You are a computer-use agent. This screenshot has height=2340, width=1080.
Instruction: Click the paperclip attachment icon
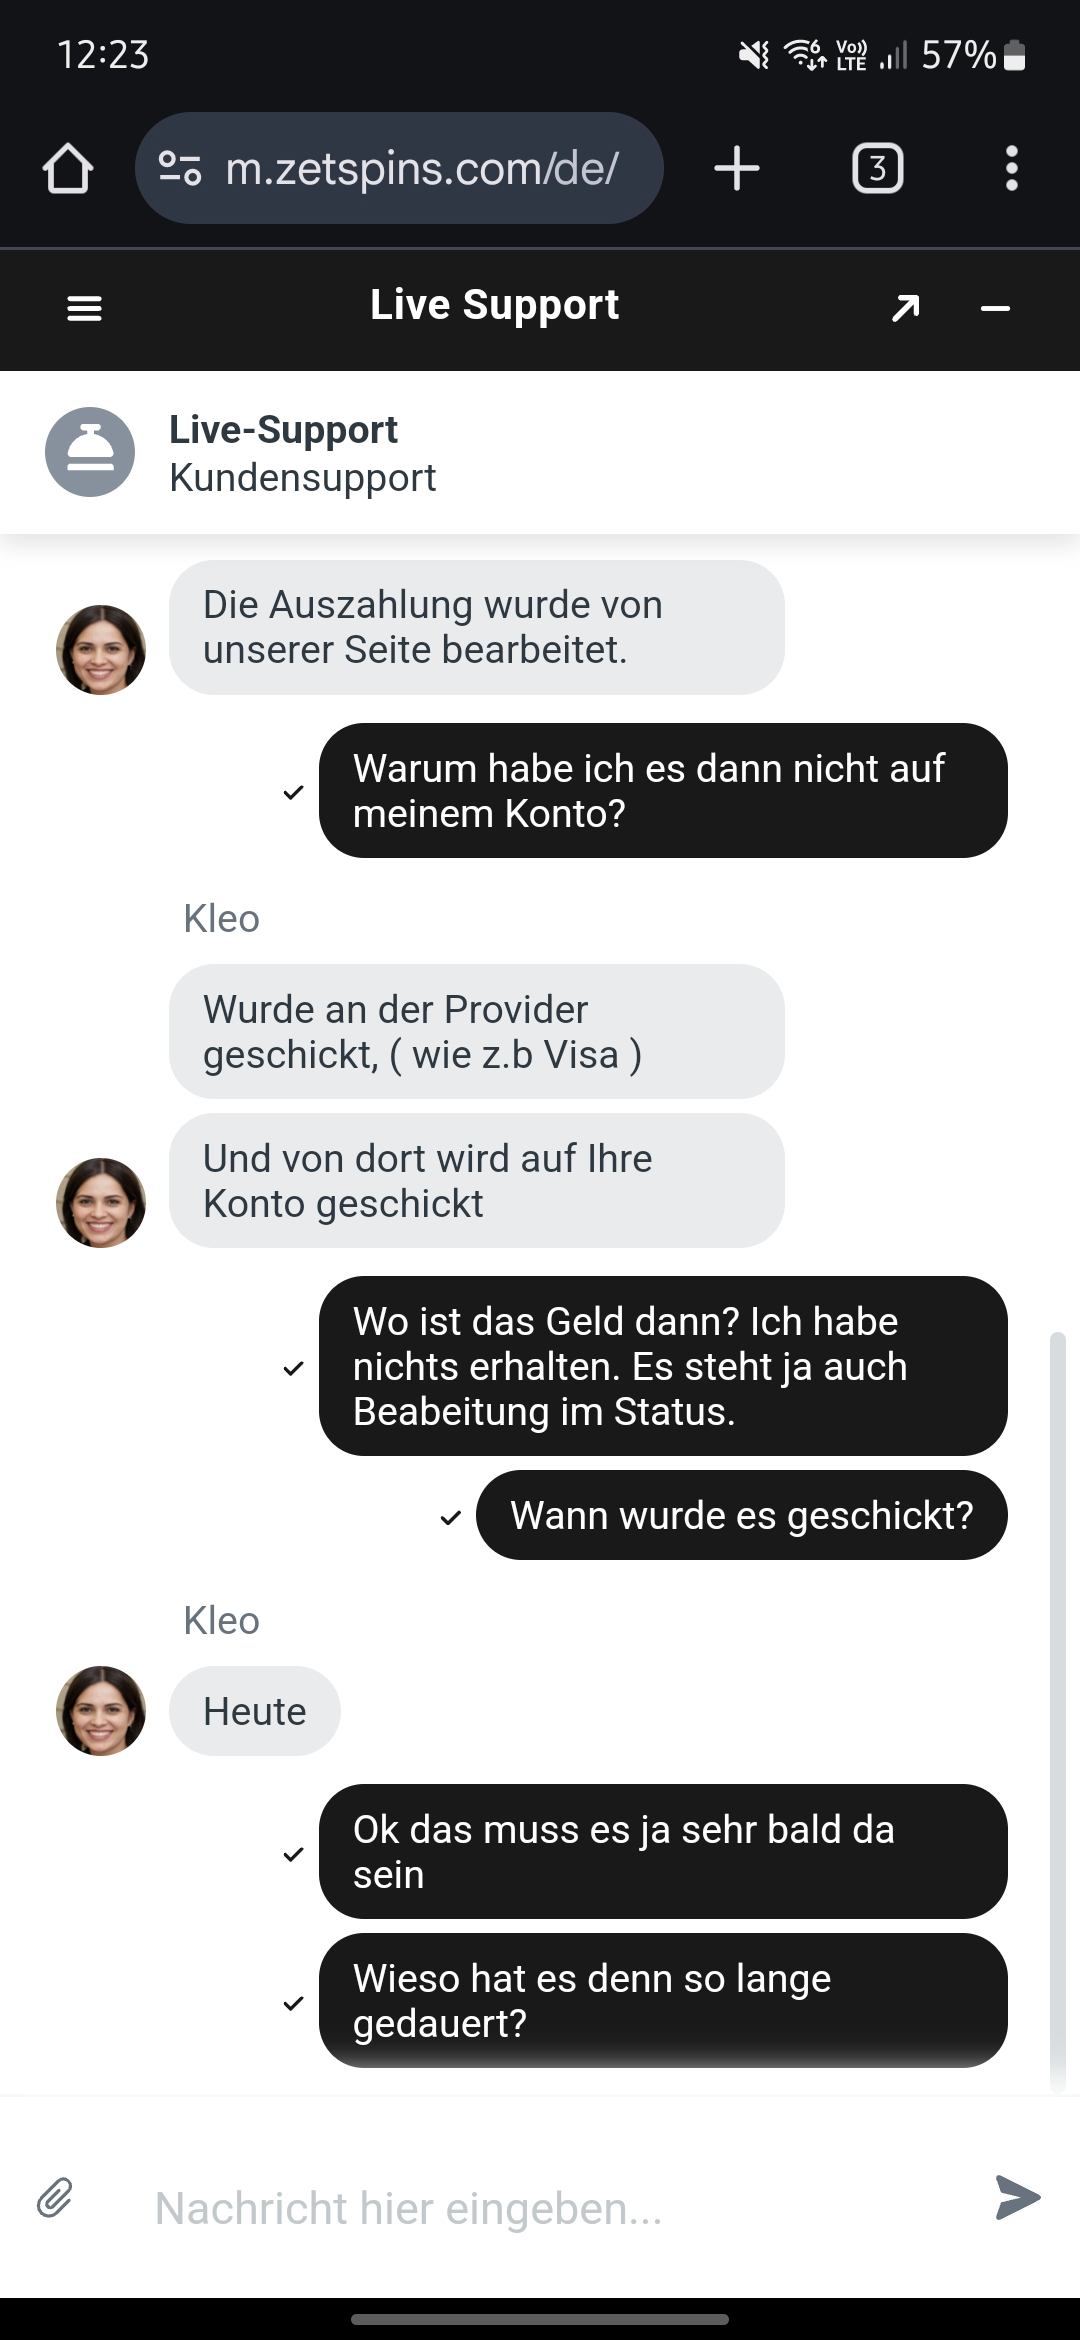click(55, 2198)
